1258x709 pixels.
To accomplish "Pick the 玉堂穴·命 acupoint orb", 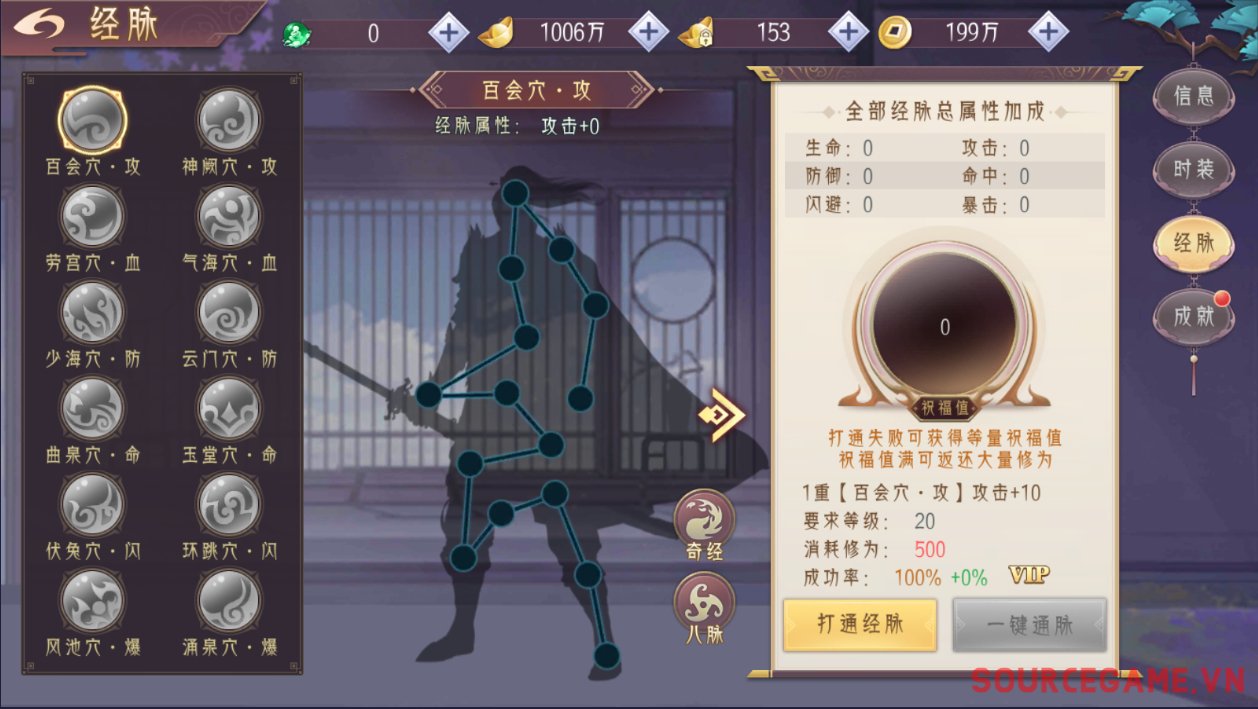I will click(x=229, y=408).
